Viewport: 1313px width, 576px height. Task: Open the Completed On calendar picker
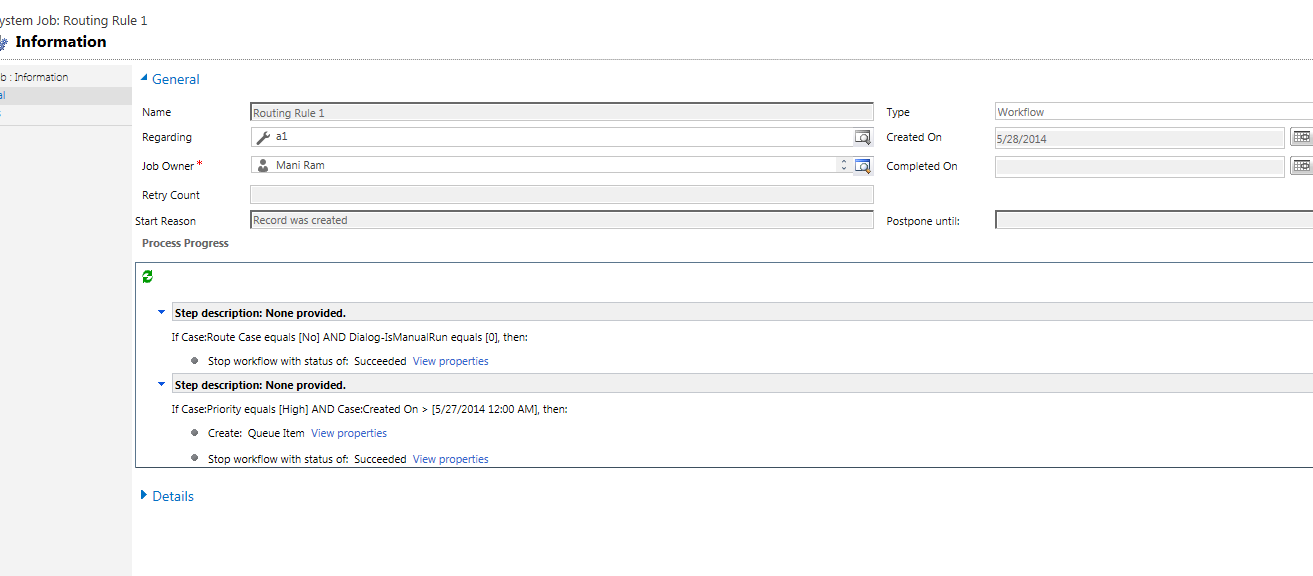pyautogui.click(x=1301, y=165)
